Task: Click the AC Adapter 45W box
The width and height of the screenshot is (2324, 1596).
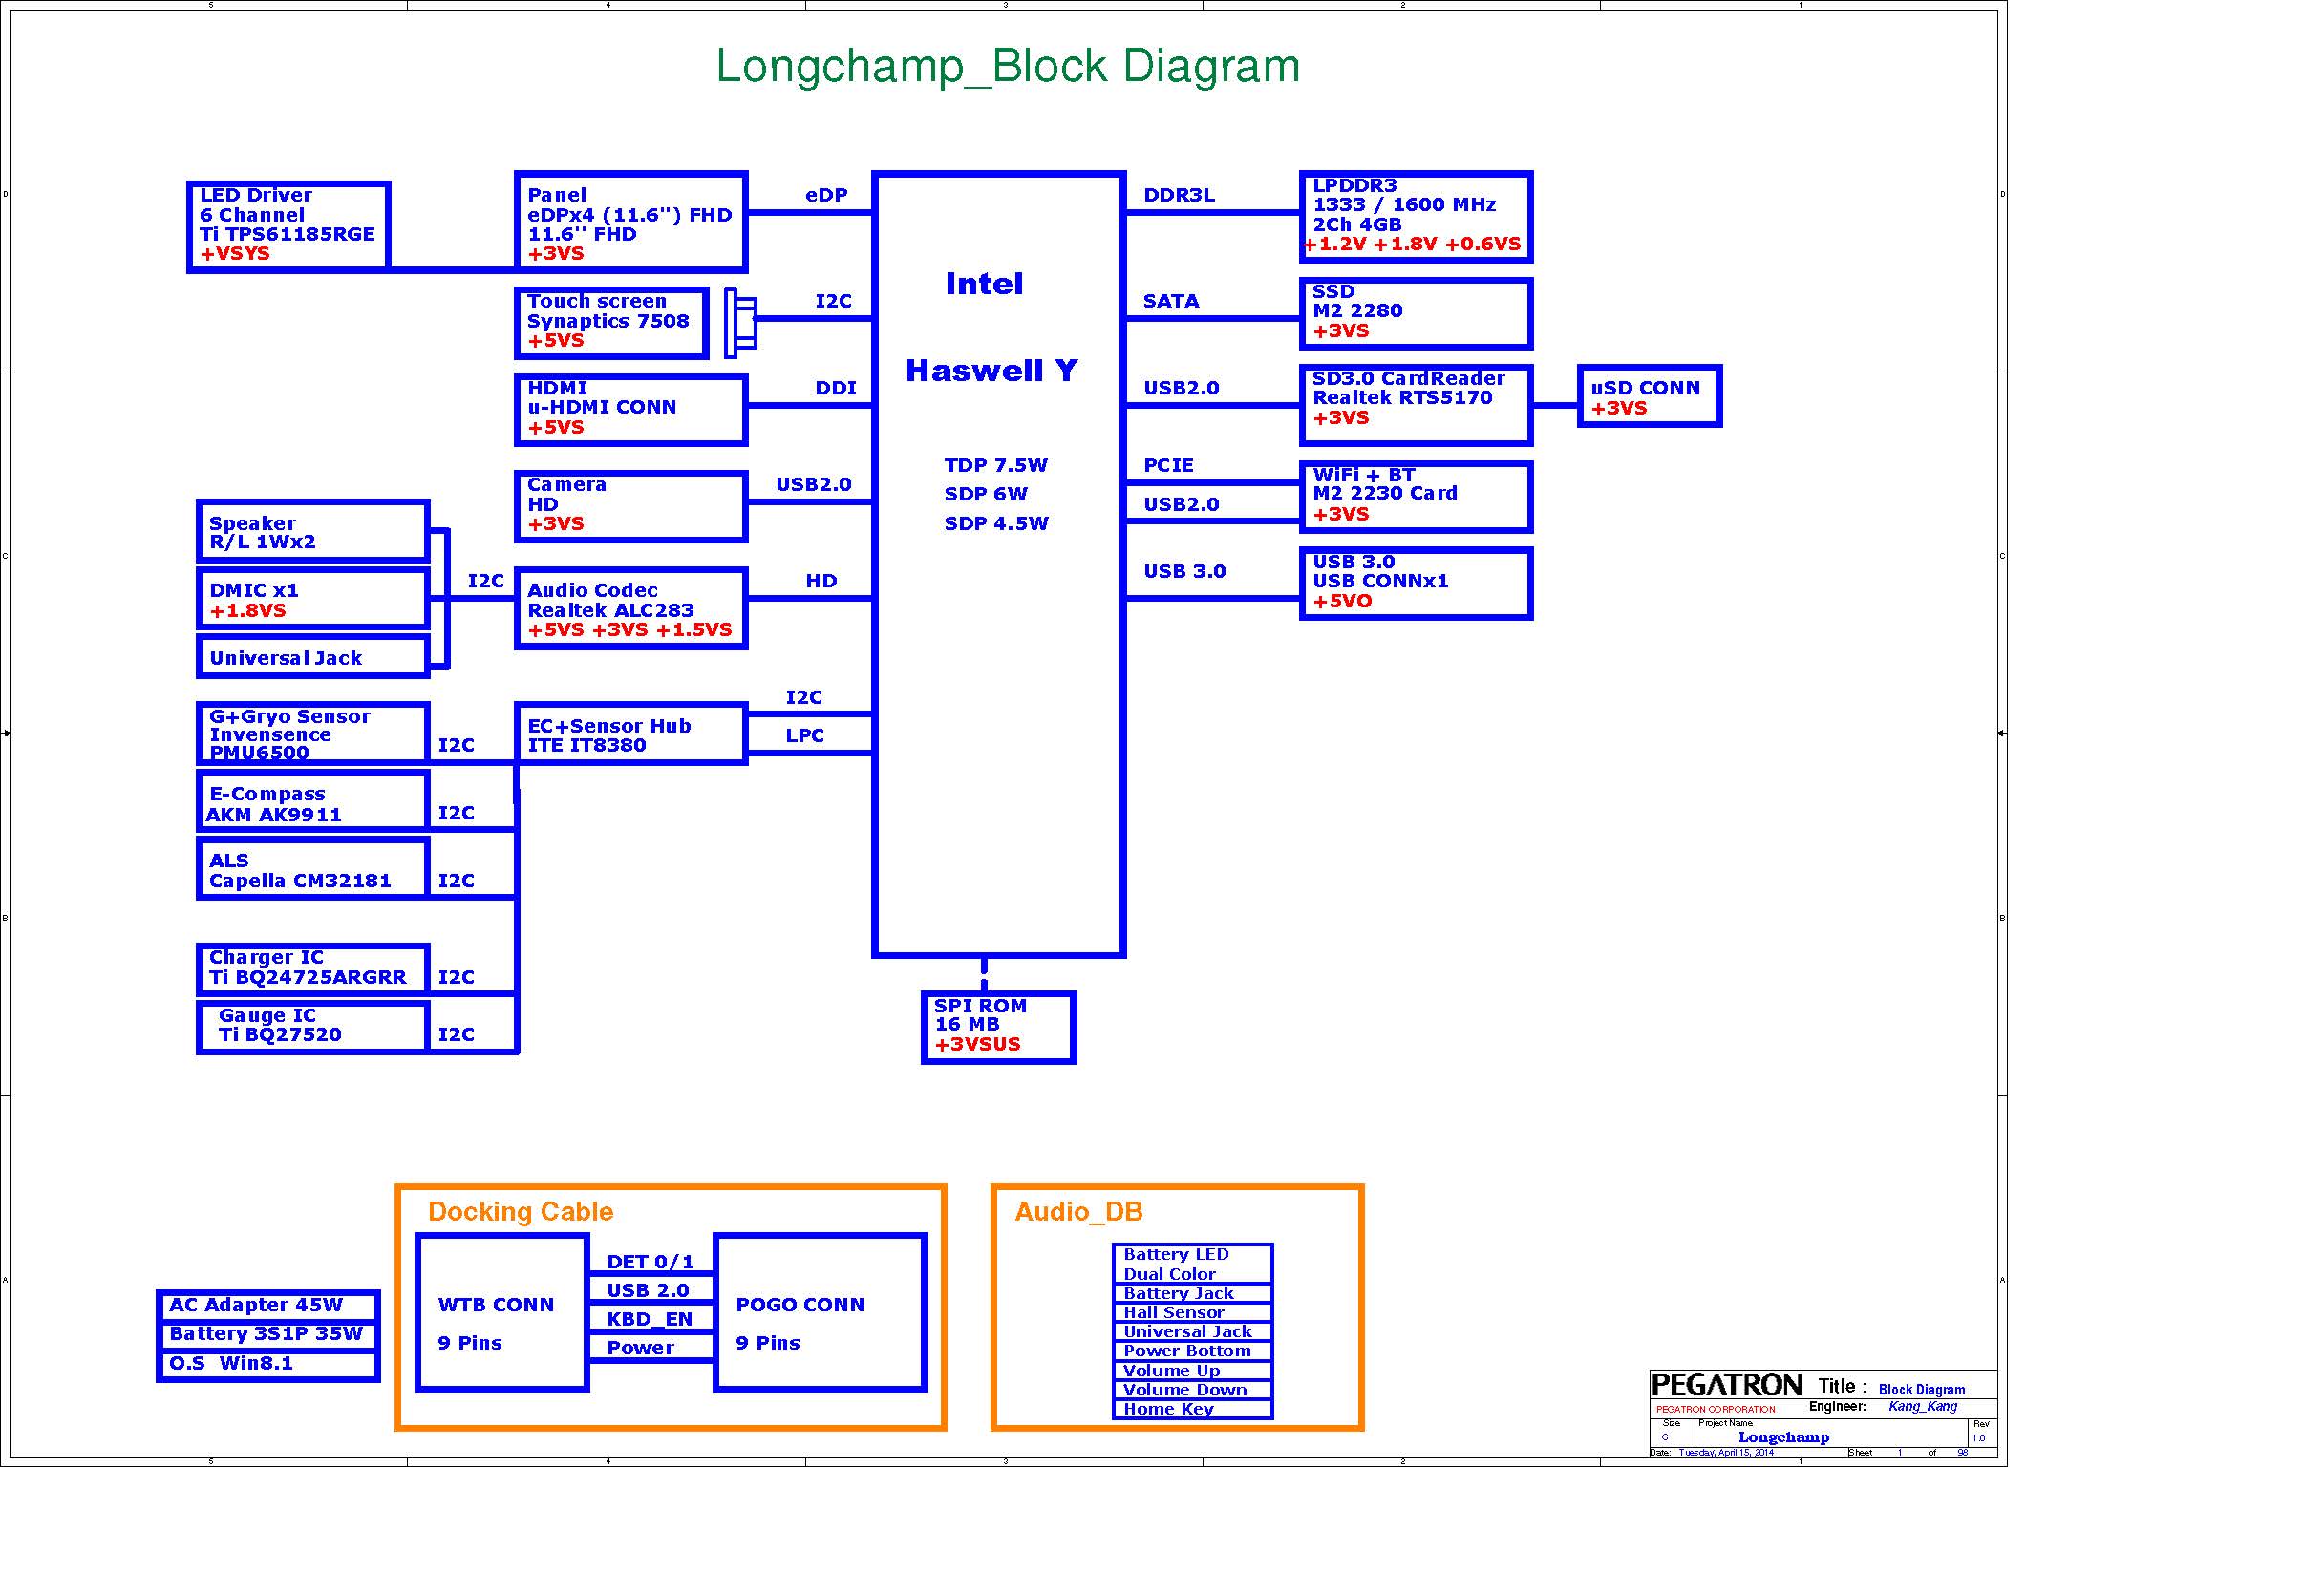Action: pyautogui.click(x=268, y=1305)
